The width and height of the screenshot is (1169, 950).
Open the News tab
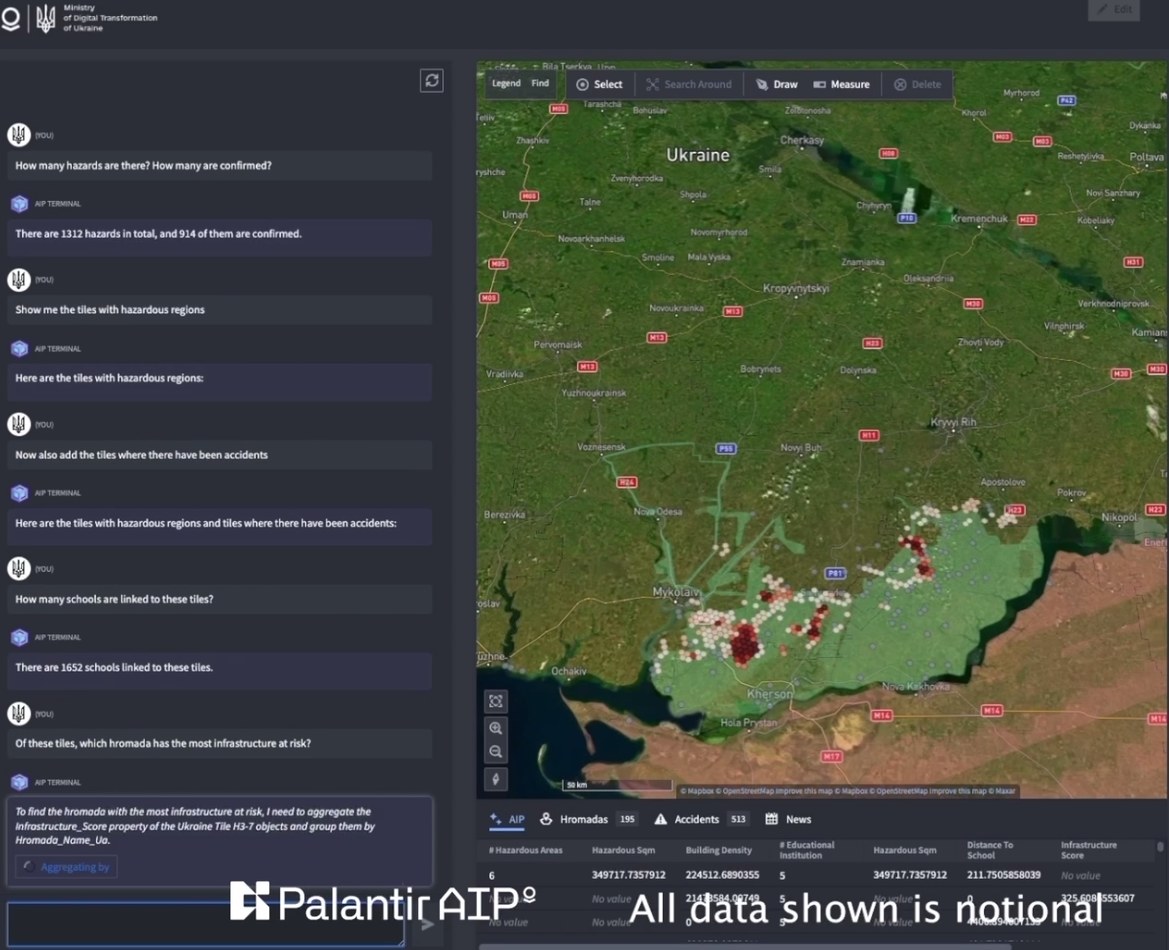[x=789, y=820]
